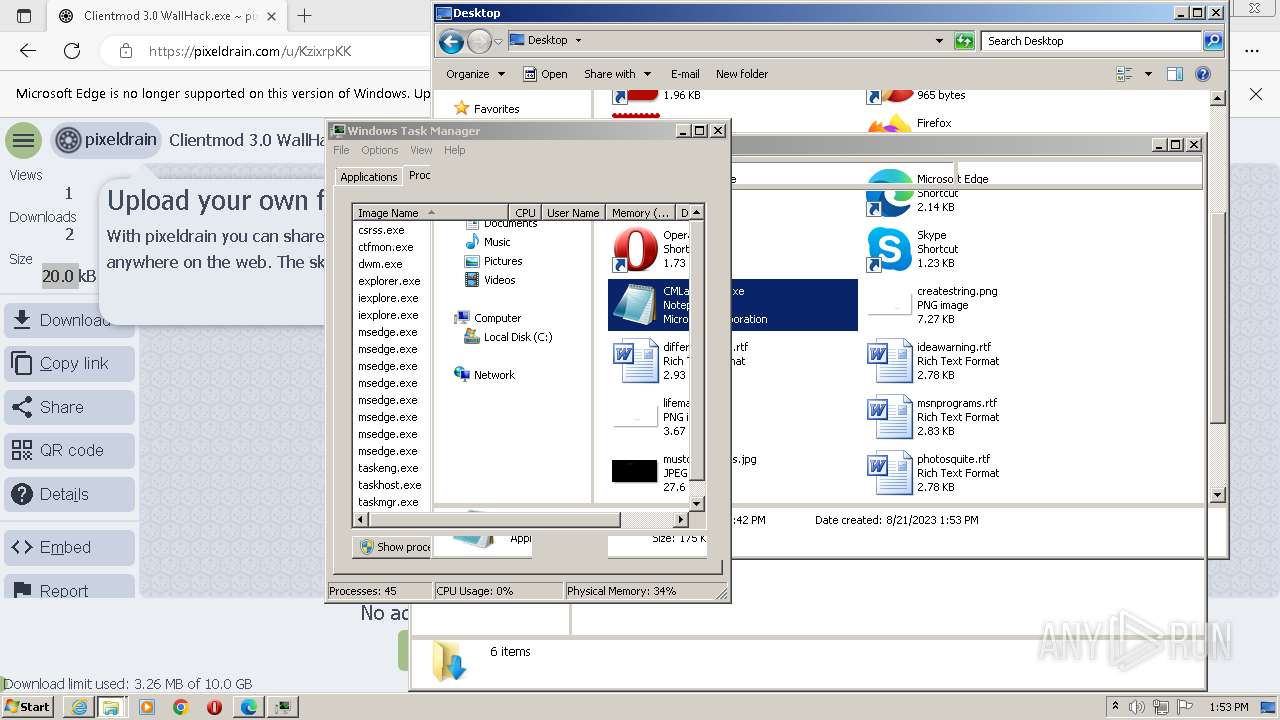This screenshot has width=1280, height=720.
Task: Click the Share button on pixeldrain
Action: [69, 407]
